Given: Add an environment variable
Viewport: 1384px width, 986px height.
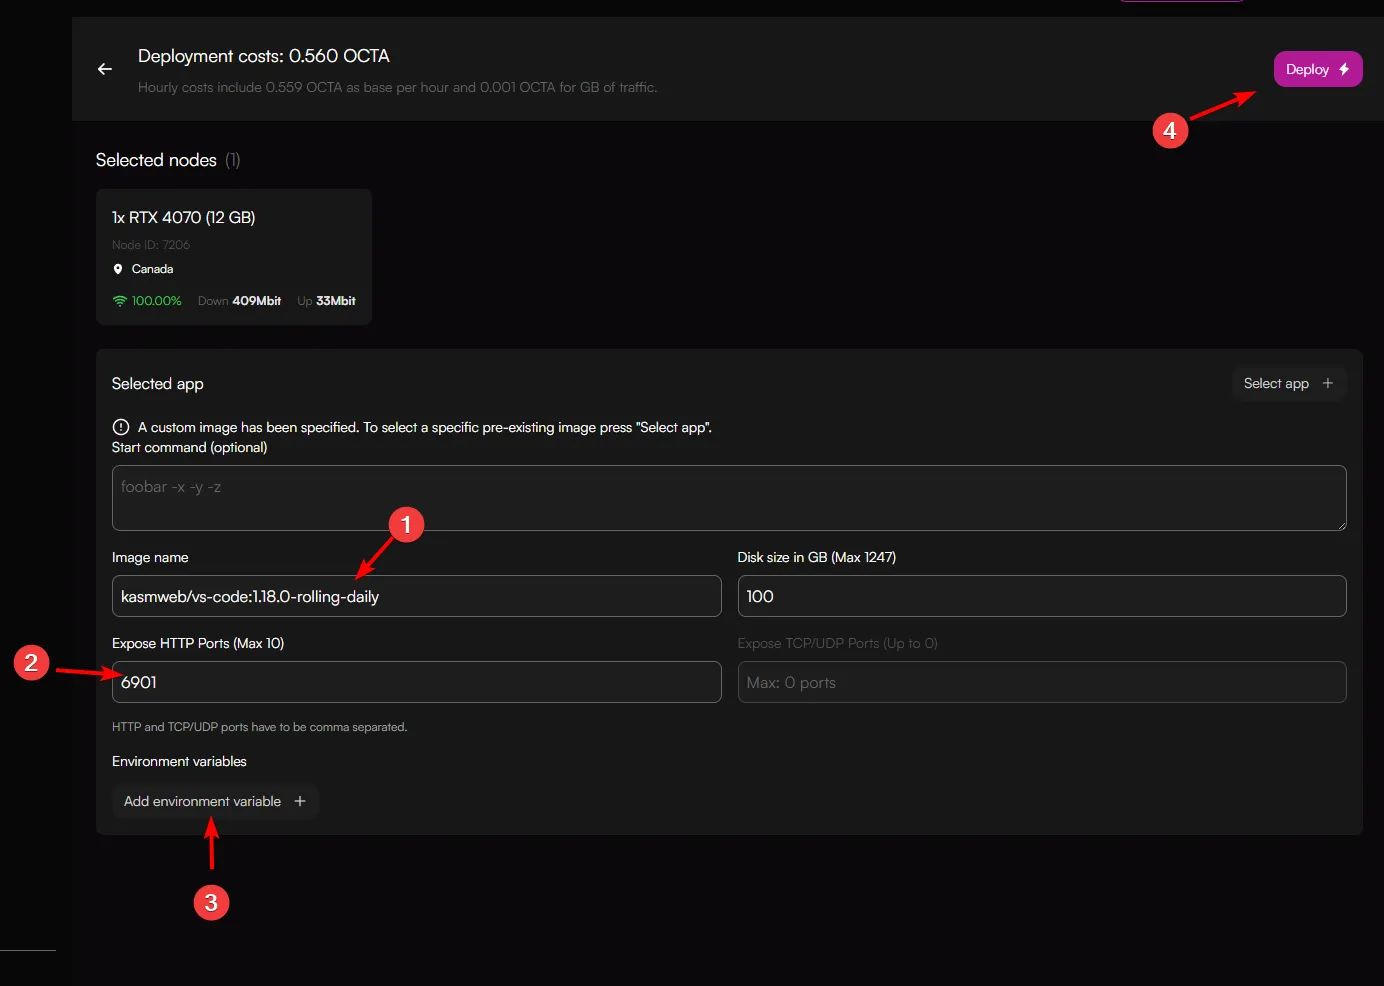Looking at the screenshot, I should tap(215, 801).
